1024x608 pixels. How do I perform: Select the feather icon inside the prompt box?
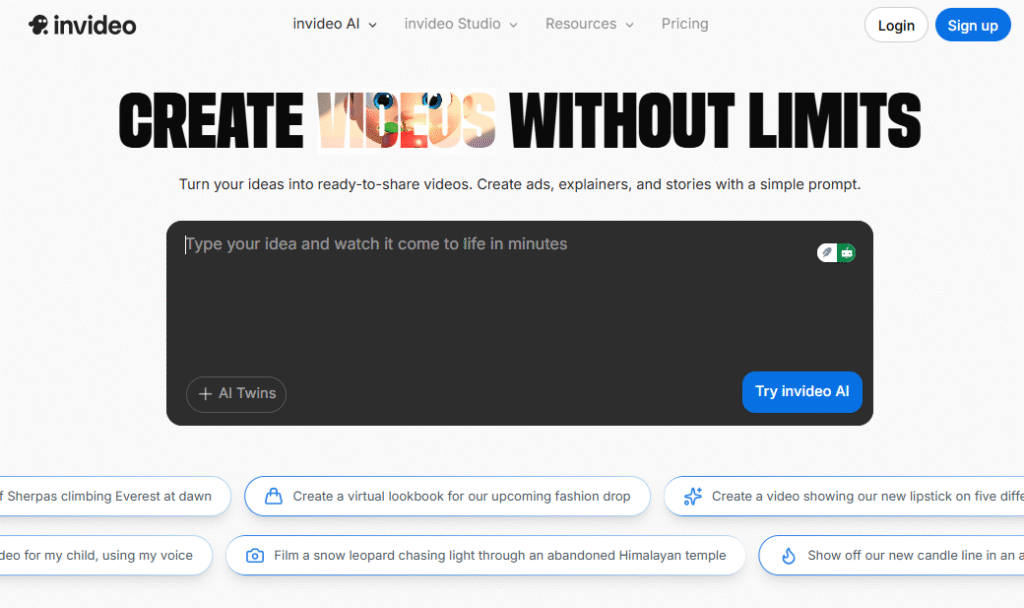click(x=825, y=252)
